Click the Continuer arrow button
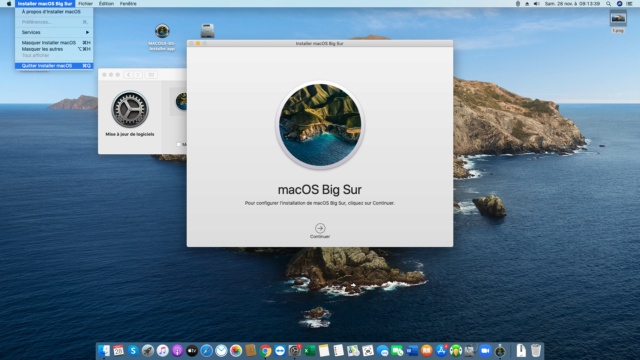 click(320, 228)
